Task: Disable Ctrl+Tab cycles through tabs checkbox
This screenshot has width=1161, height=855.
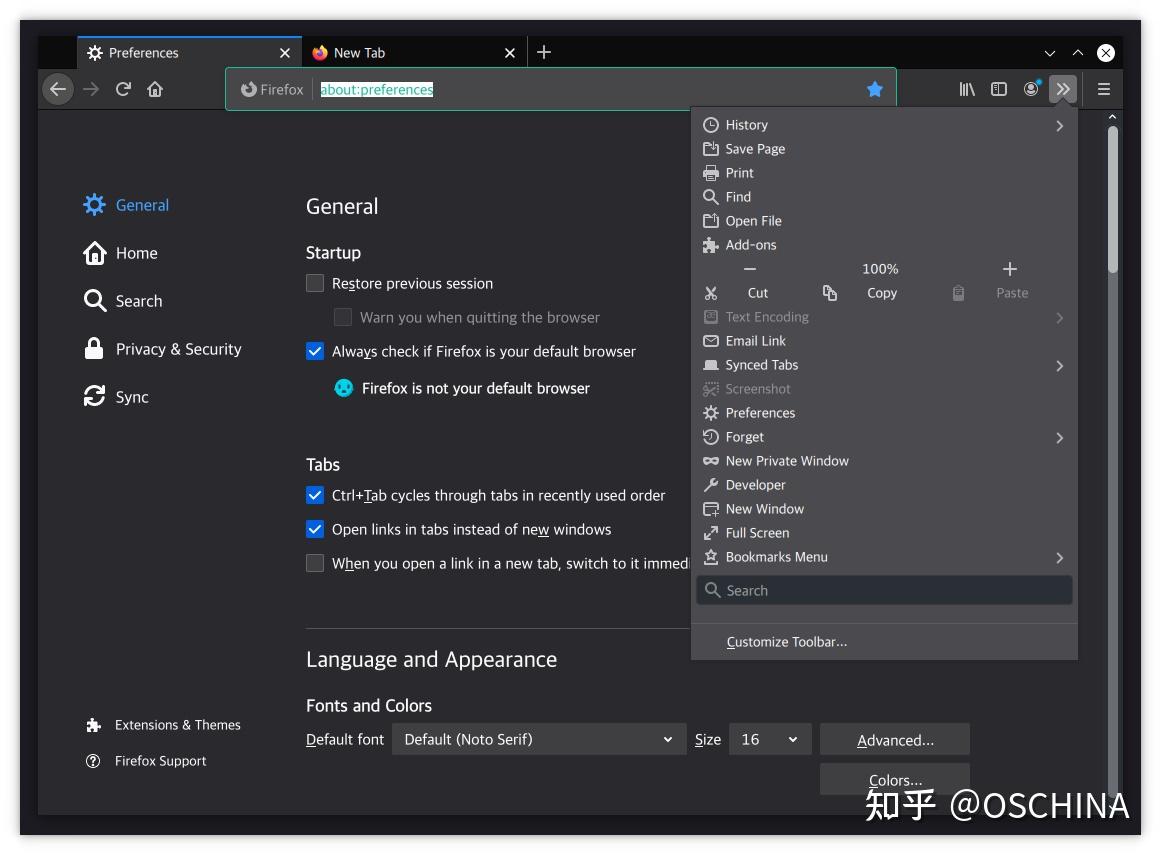Action: pyautogui.click(x=315, y=495)
